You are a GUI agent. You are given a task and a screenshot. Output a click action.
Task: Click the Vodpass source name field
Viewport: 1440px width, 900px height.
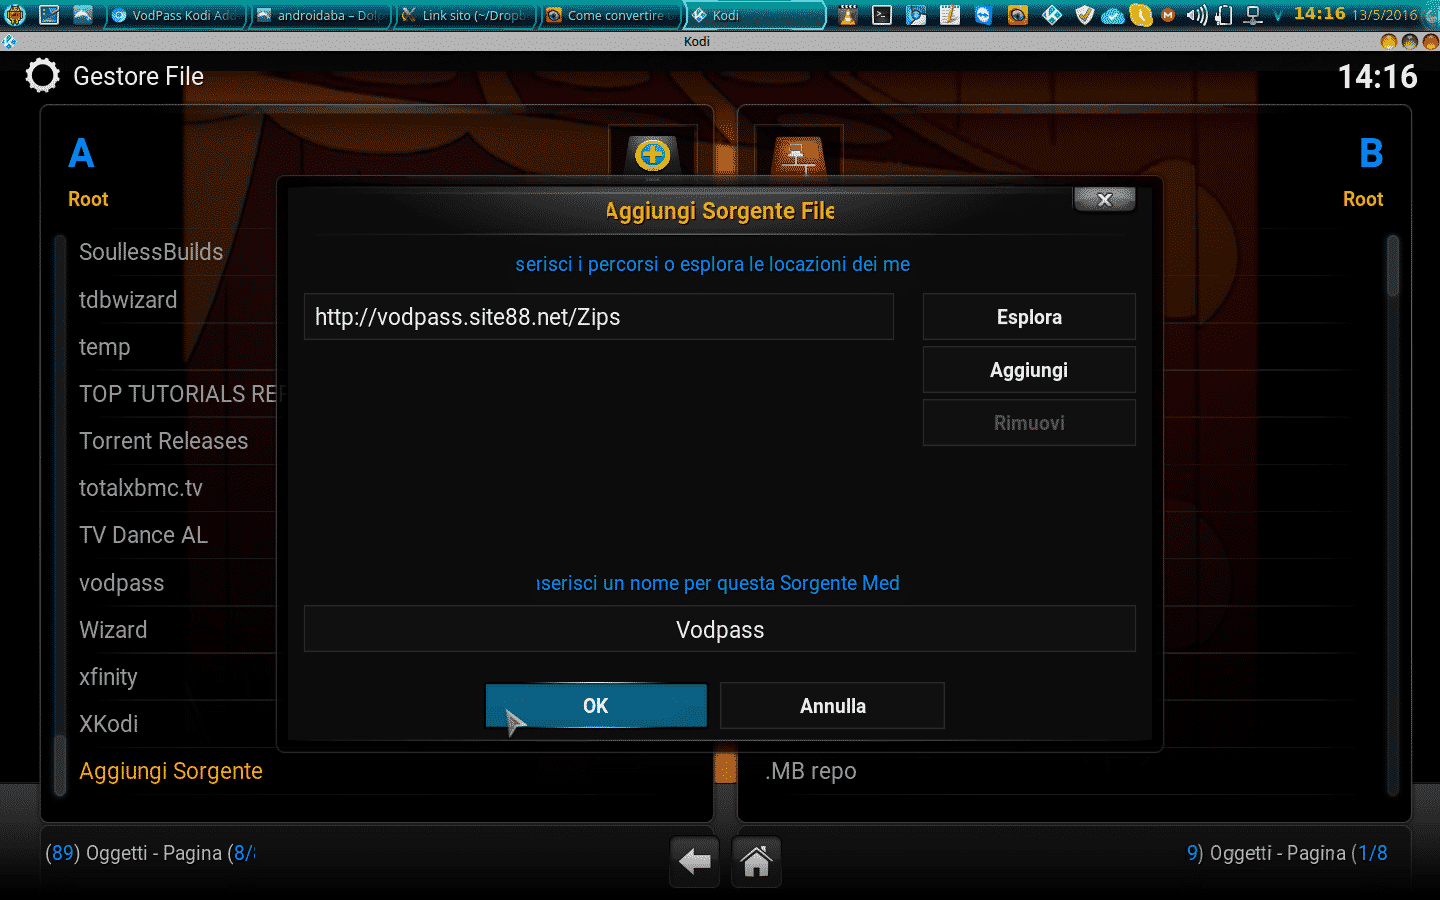[x=720, y=629]
